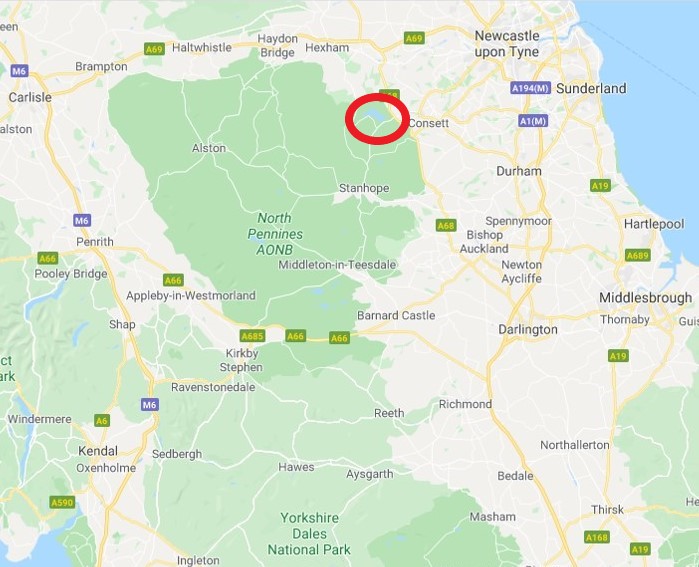Image resolution: width=699 pixels, height=567 pixels.
Task: Click the A168 road shield near Thirsk
Action: (x=596, y=537)
